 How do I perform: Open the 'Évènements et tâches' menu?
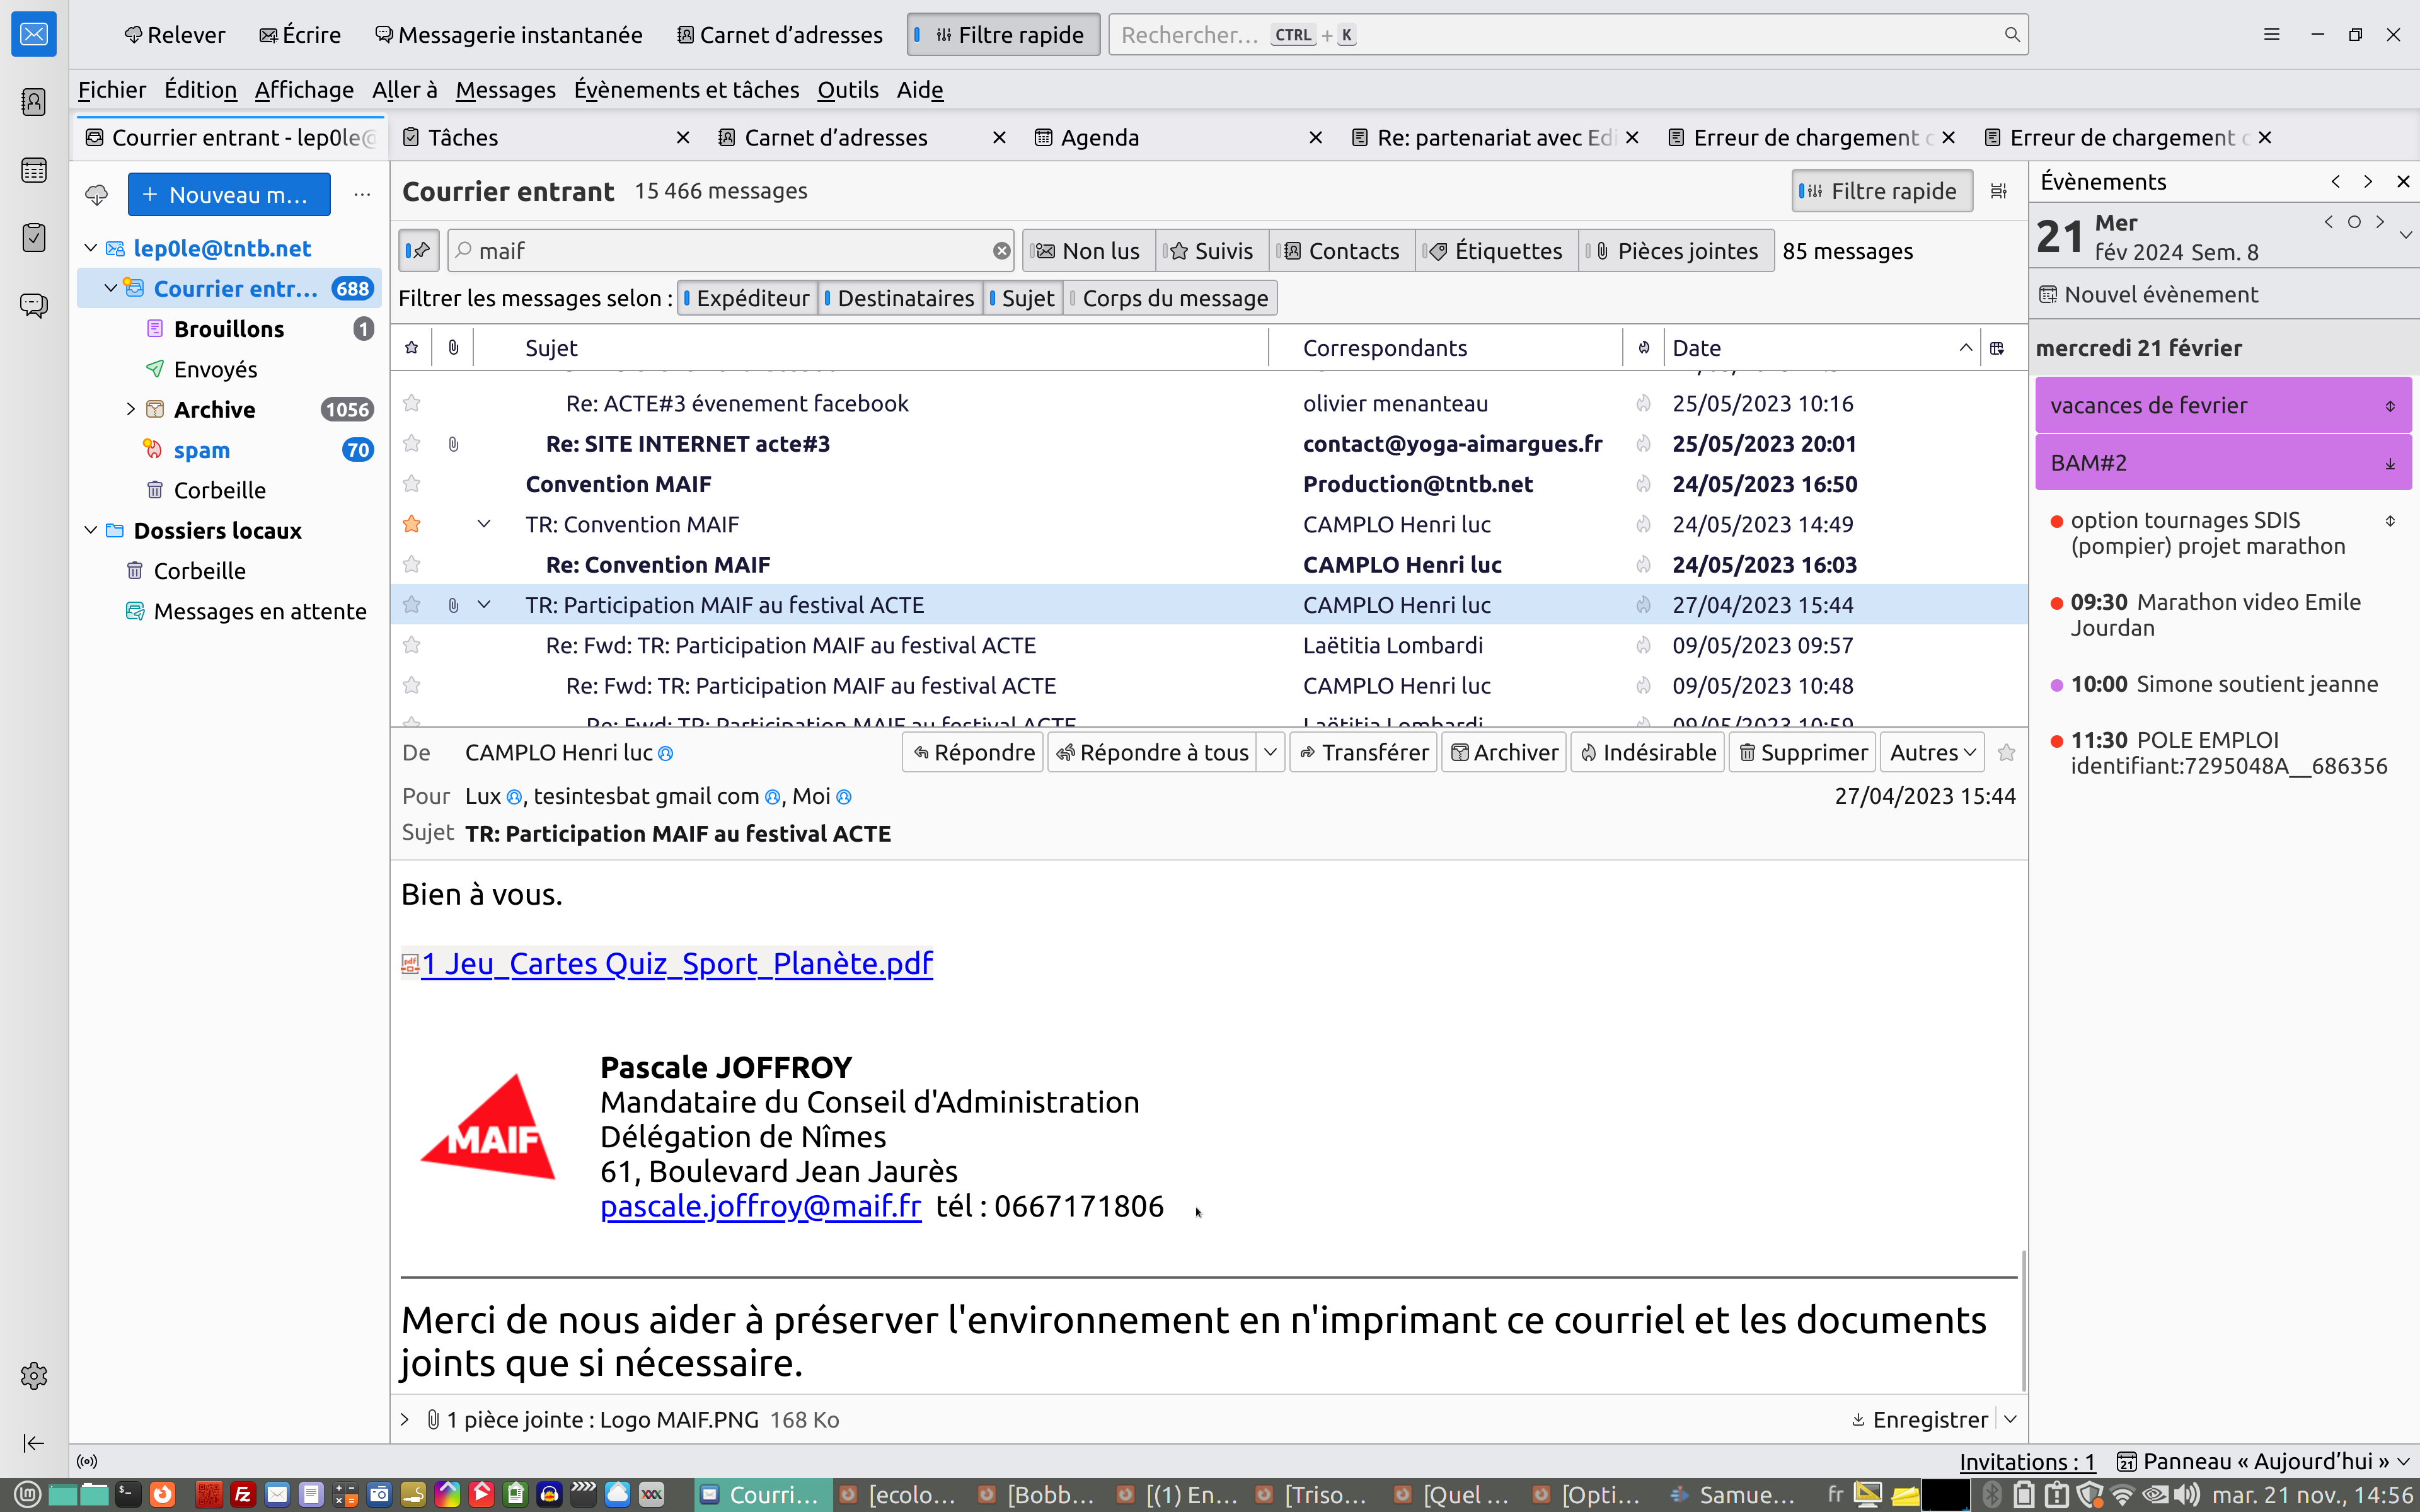pos(686,90)
